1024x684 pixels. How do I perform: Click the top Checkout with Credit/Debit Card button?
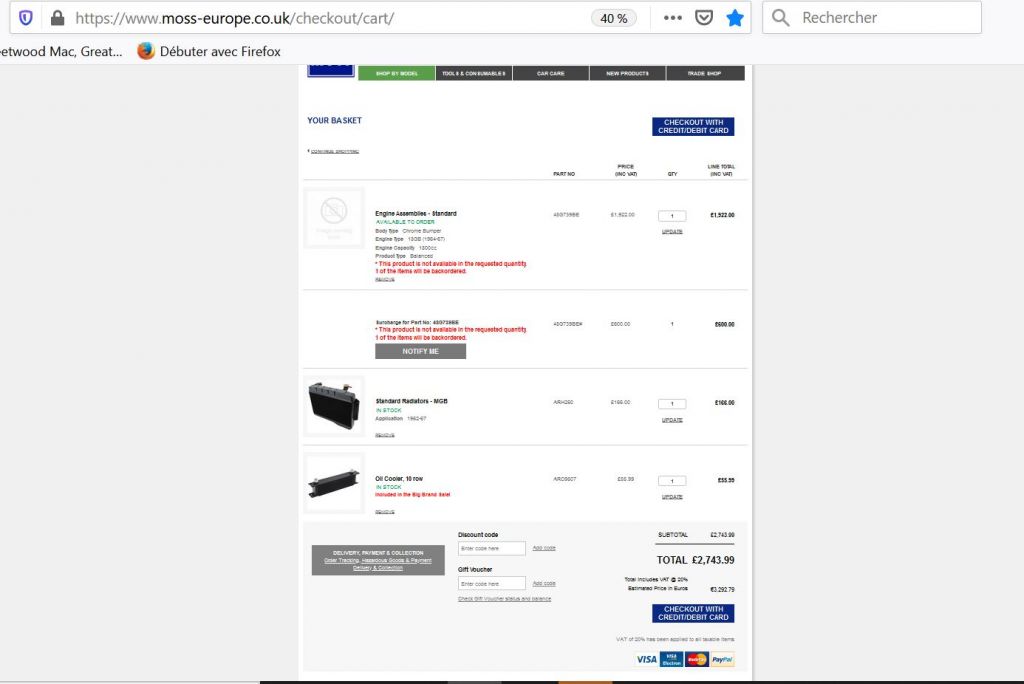tap(693, 126)
